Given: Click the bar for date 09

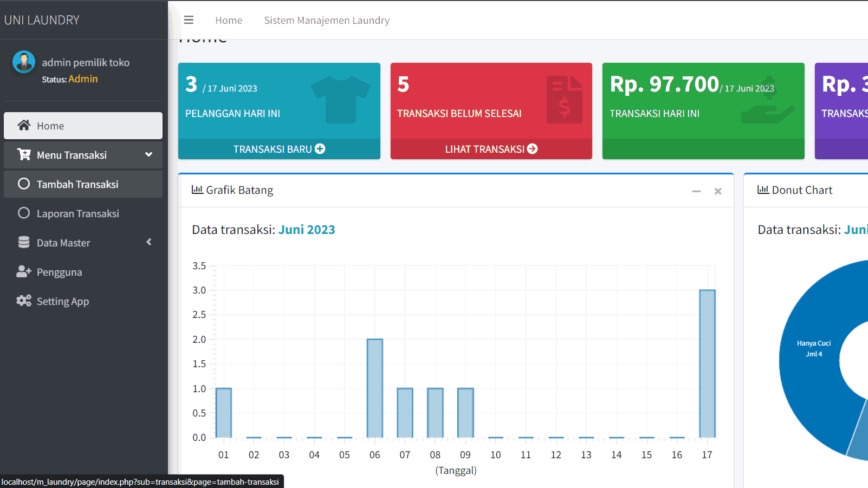Looking at the screenshot, I should tap(465, 413).
